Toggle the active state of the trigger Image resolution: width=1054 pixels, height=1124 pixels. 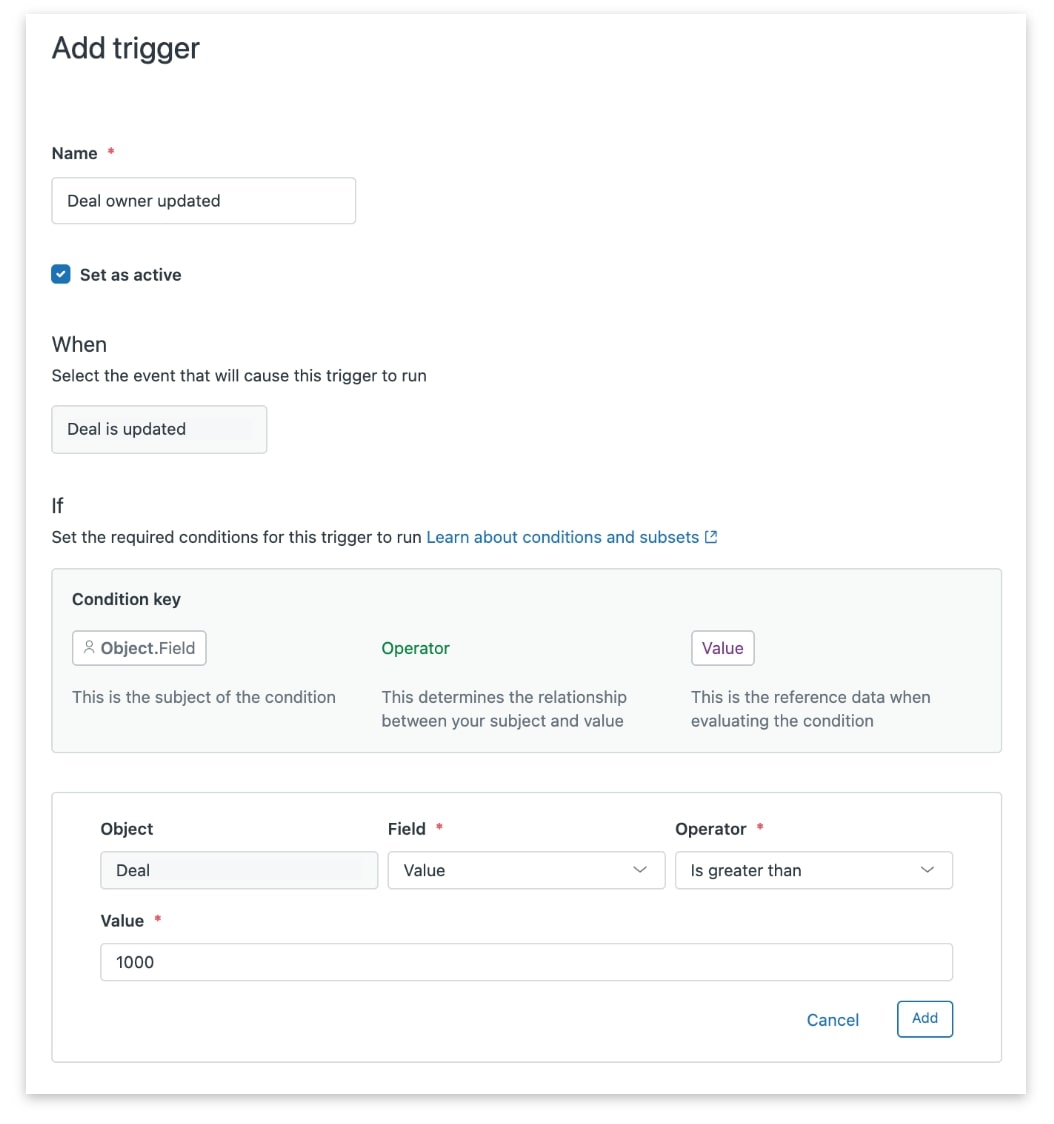(61, 274)
